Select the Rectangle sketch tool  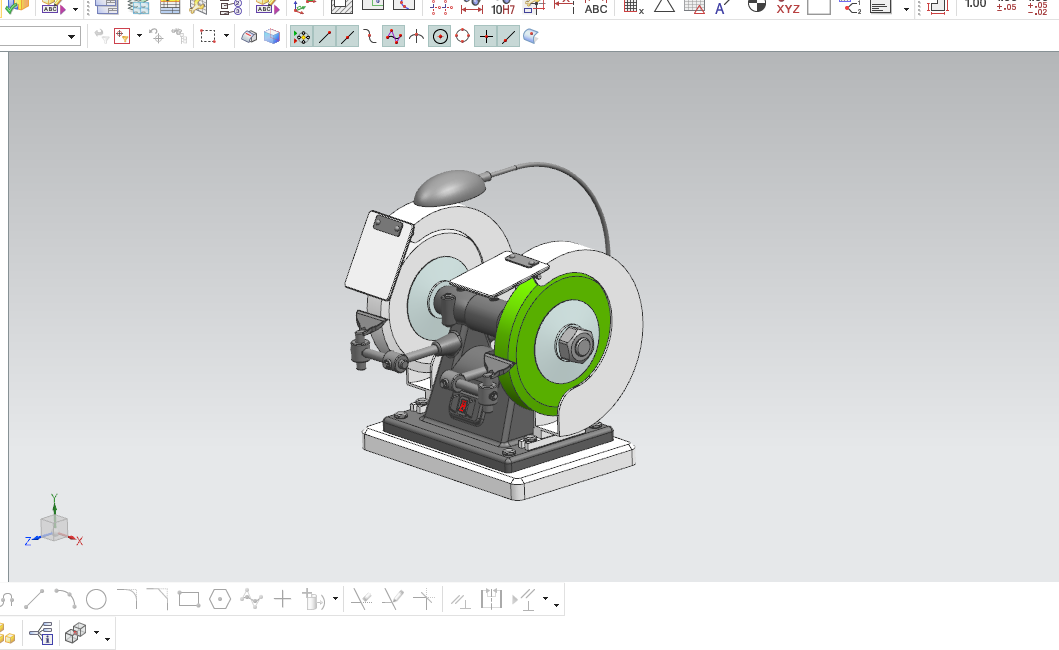coord(188,599)
